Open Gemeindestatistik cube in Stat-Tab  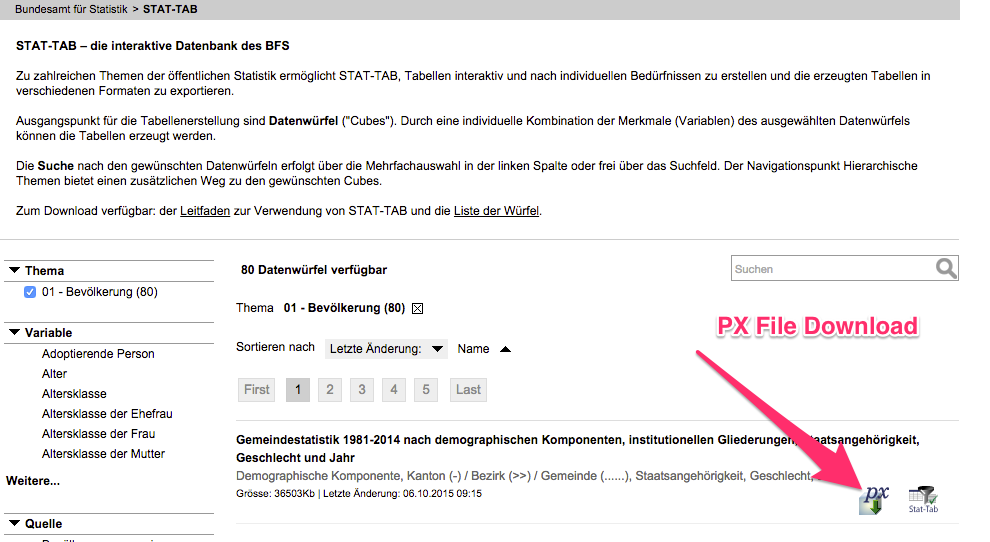click(x=923, y=500)
